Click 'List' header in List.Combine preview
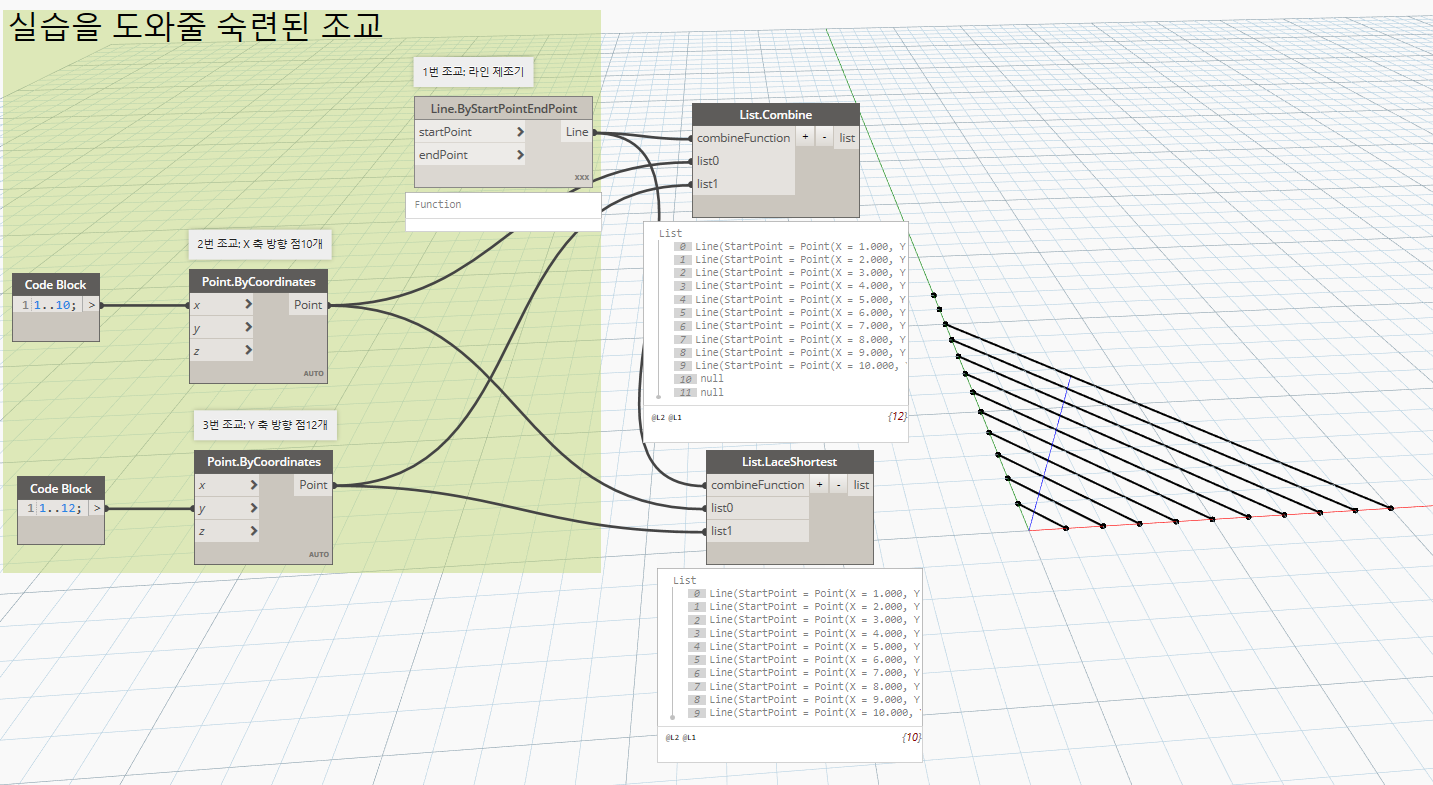 (670, 233)
